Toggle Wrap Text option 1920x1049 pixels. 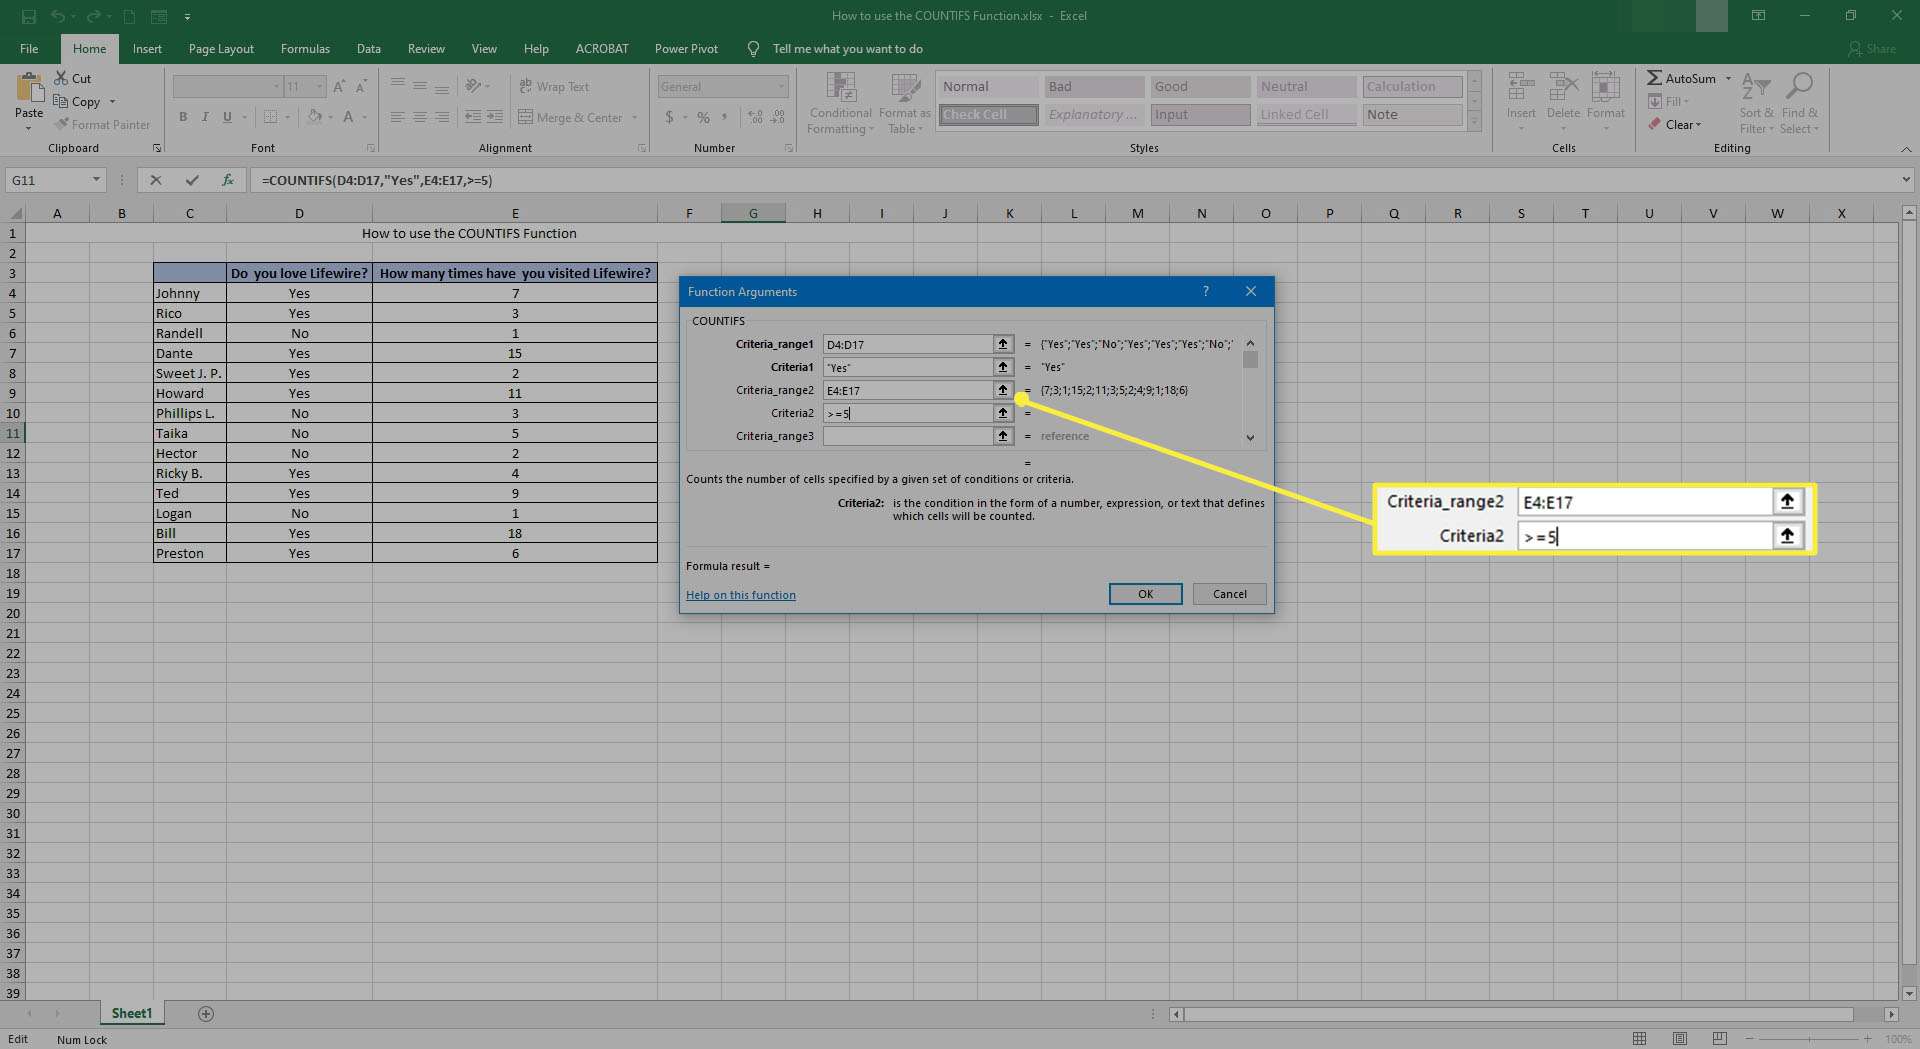pyautogui.click(x=554, y=87)
